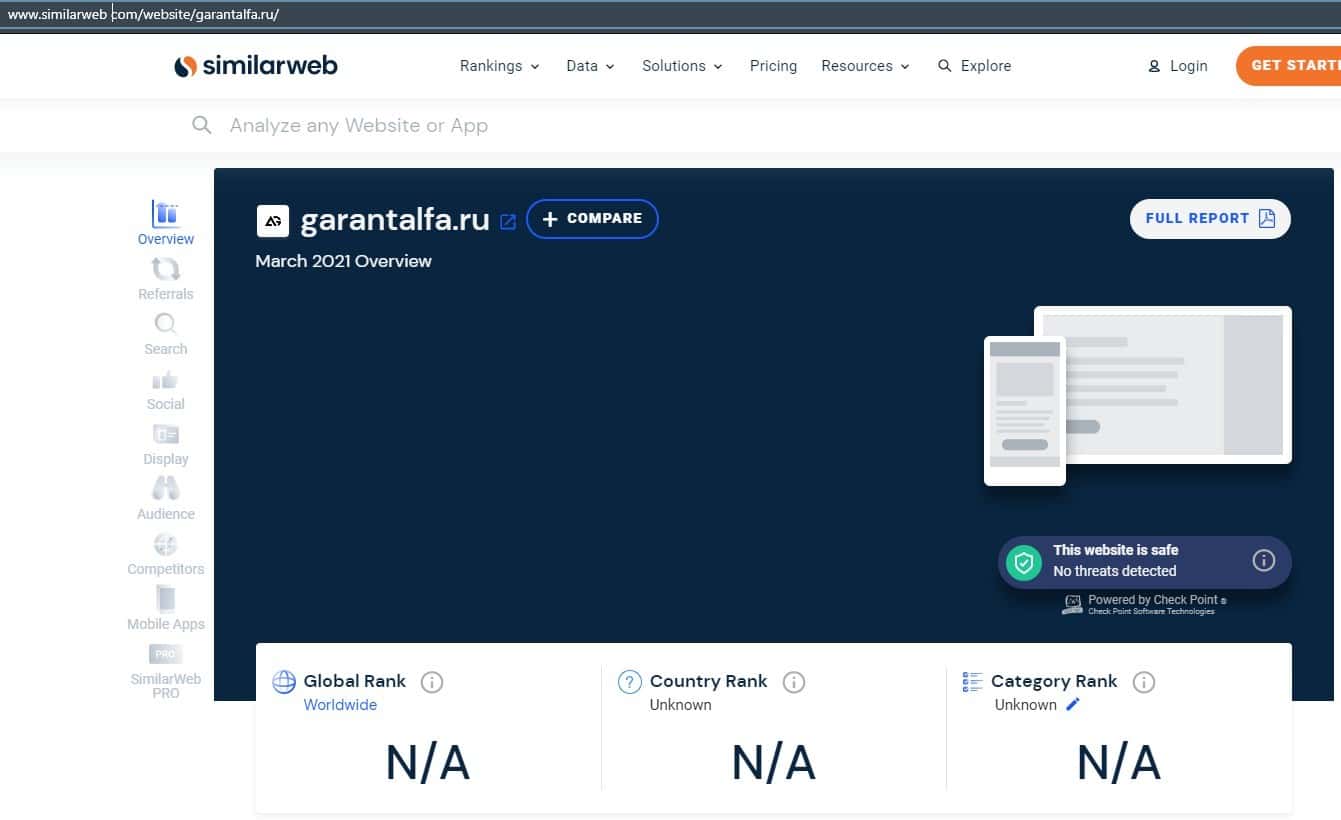
Task: Click the Powered by Check Point text
Action: tap(1153, 600)
